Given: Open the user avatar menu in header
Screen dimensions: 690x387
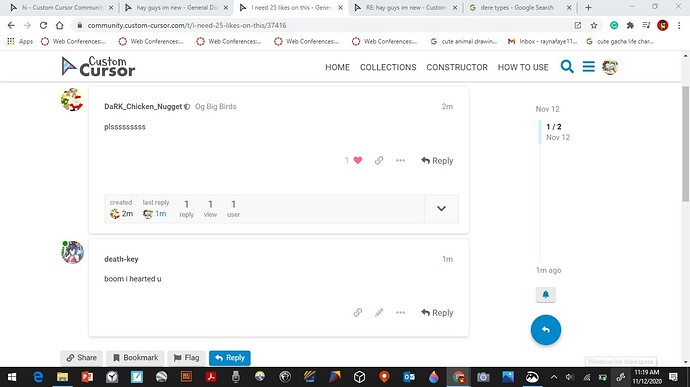Looking at the screenshot, I should pos(610,67).
